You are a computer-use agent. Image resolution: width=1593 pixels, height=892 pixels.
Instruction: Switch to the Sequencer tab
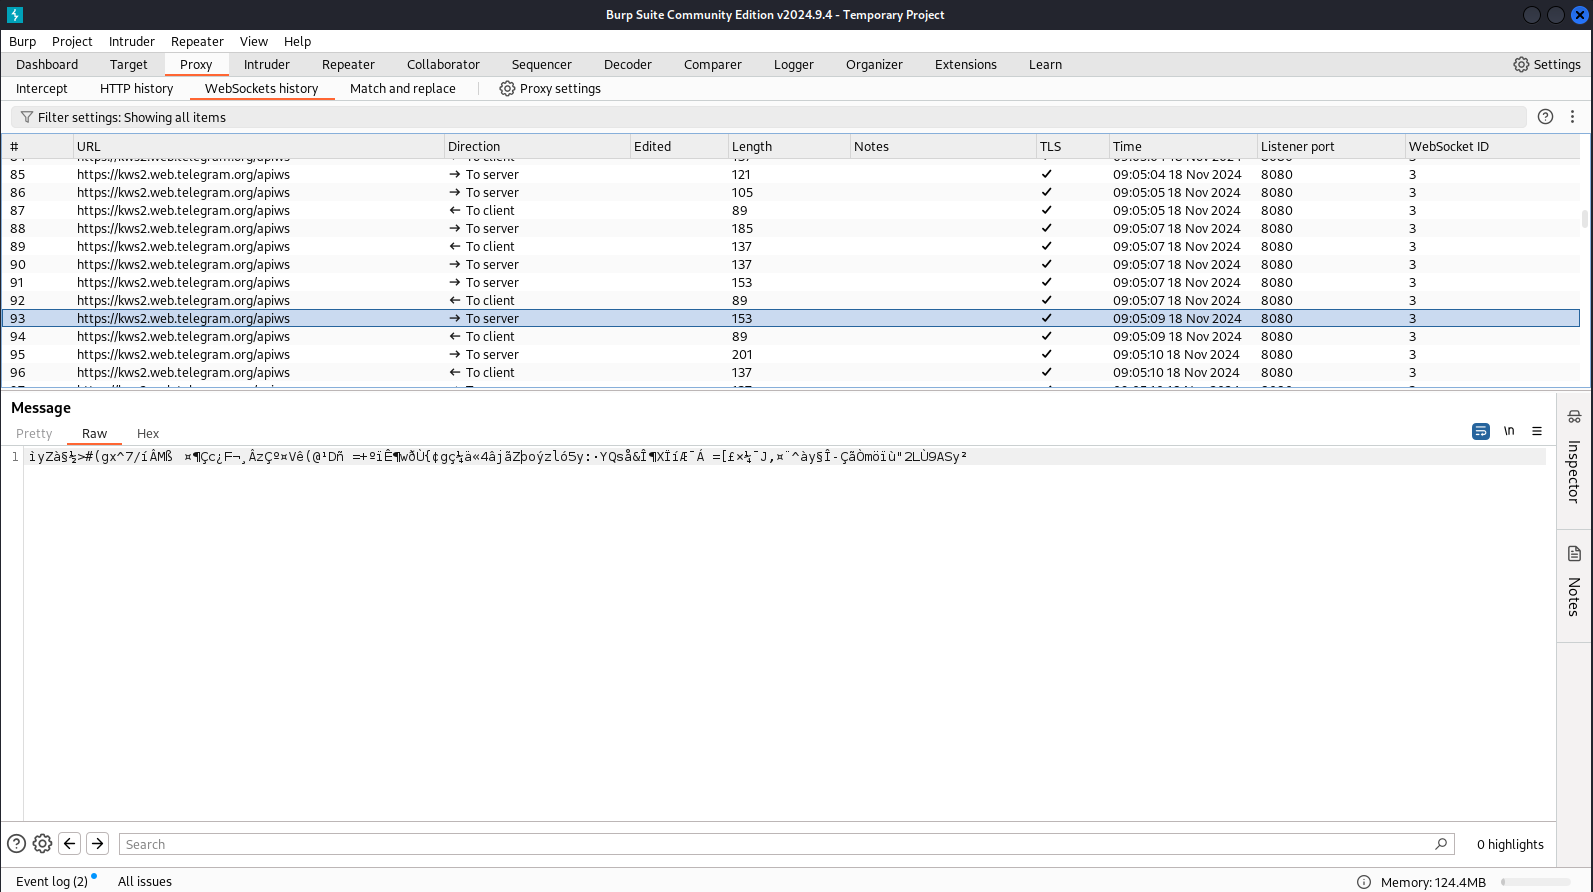pos(542,64)
